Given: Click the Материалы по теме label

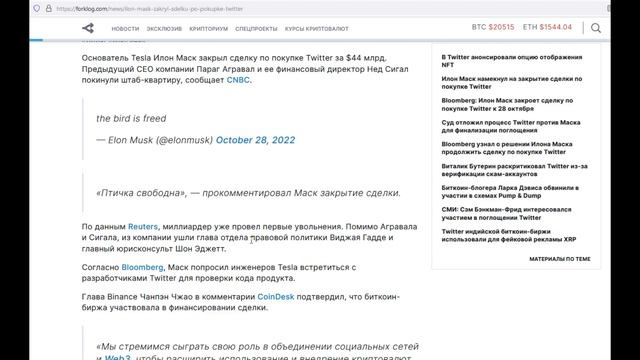Looking at the screenshot, I should click(560, 259).
